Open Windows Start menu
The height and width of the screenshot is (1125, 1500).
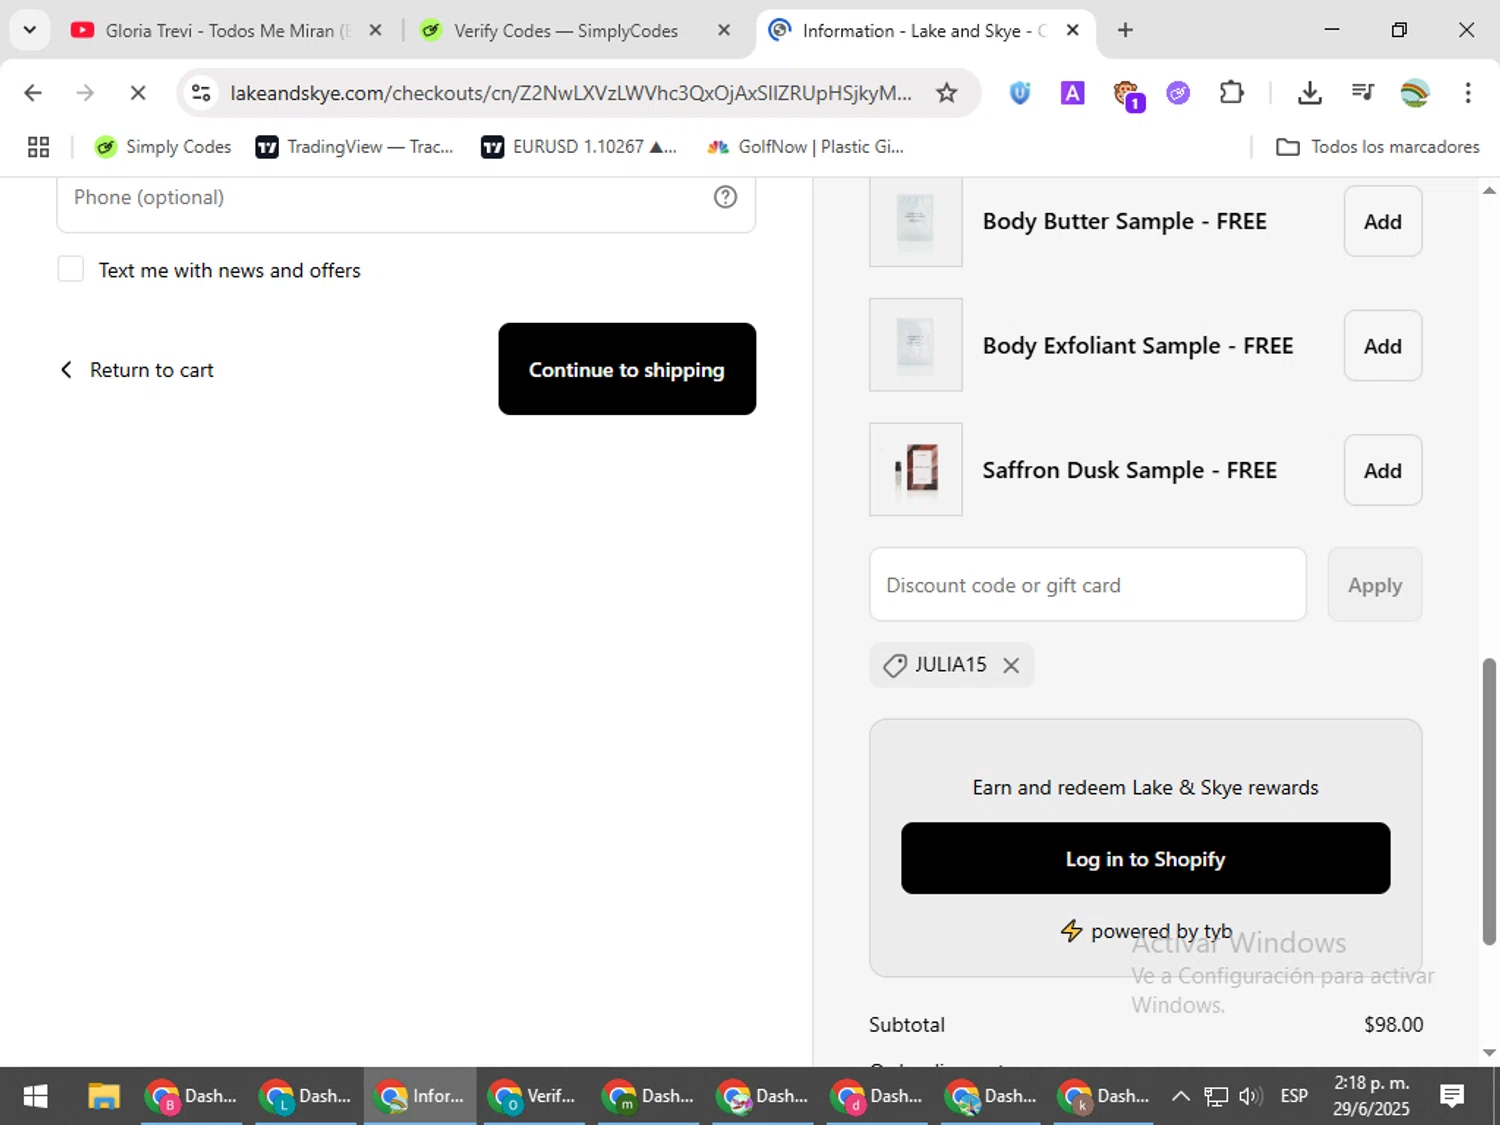(x=35, y=1096)
